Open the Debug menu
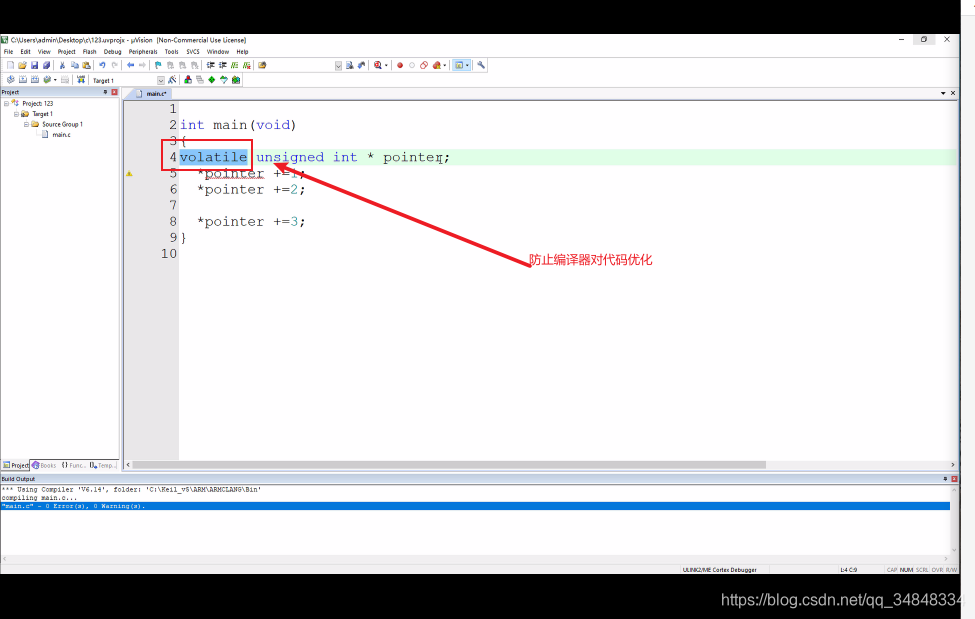 tap(113, 52)
